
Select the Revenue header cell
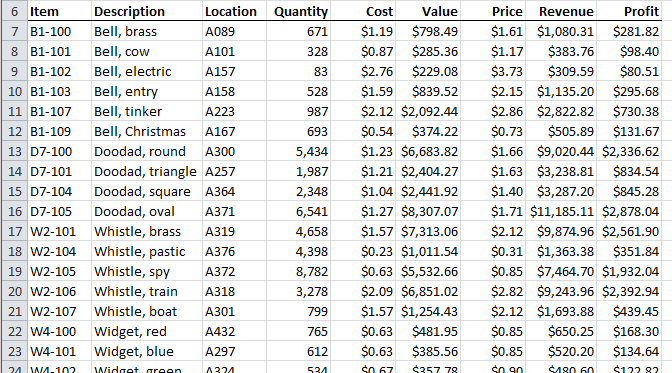tap(561, 11)
